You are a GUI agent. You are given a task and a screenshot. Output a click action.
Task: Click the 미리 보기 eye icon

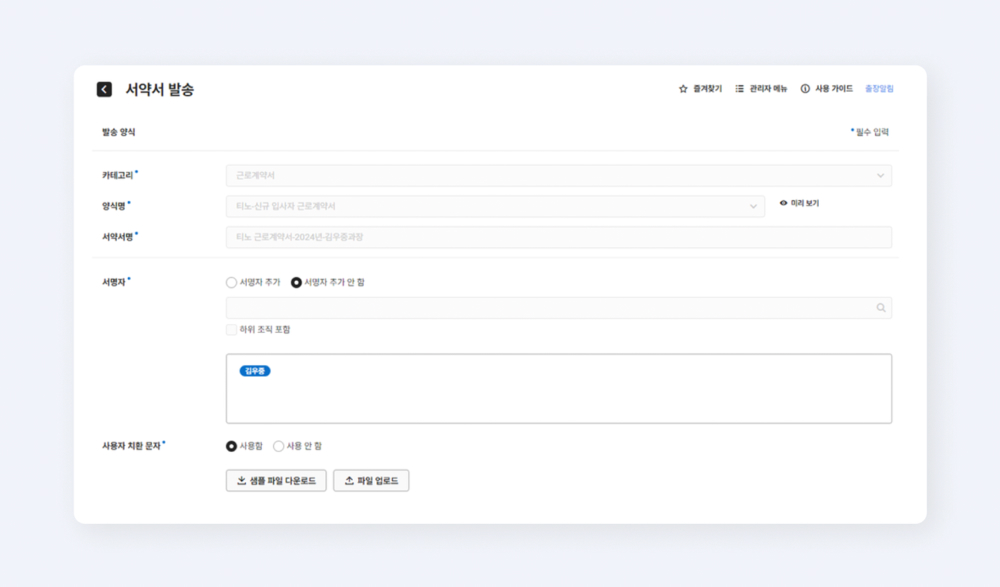(x=784, y=203)
